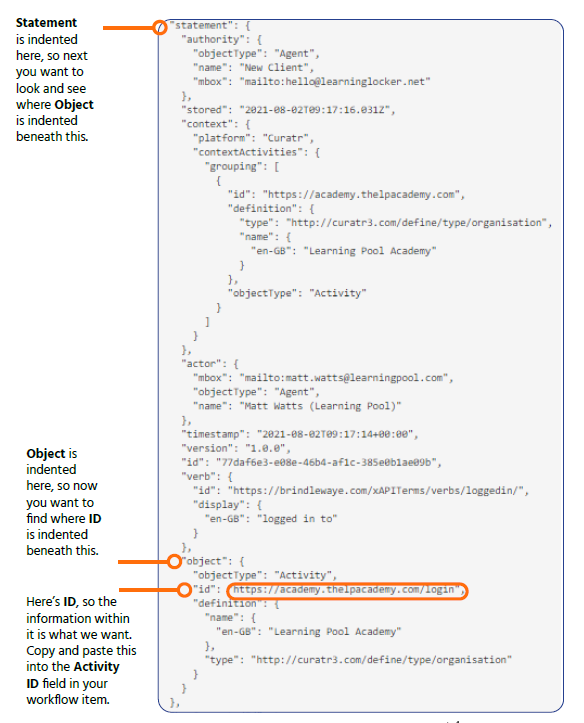Click the statement id 77daf6e3 UUID value

326,462
